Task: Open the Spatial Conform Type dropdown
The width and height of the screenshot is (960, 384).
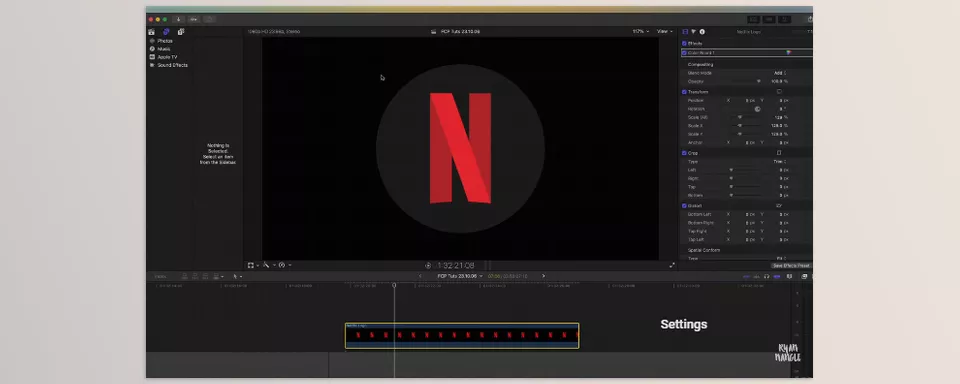Action: coord(781,258)
